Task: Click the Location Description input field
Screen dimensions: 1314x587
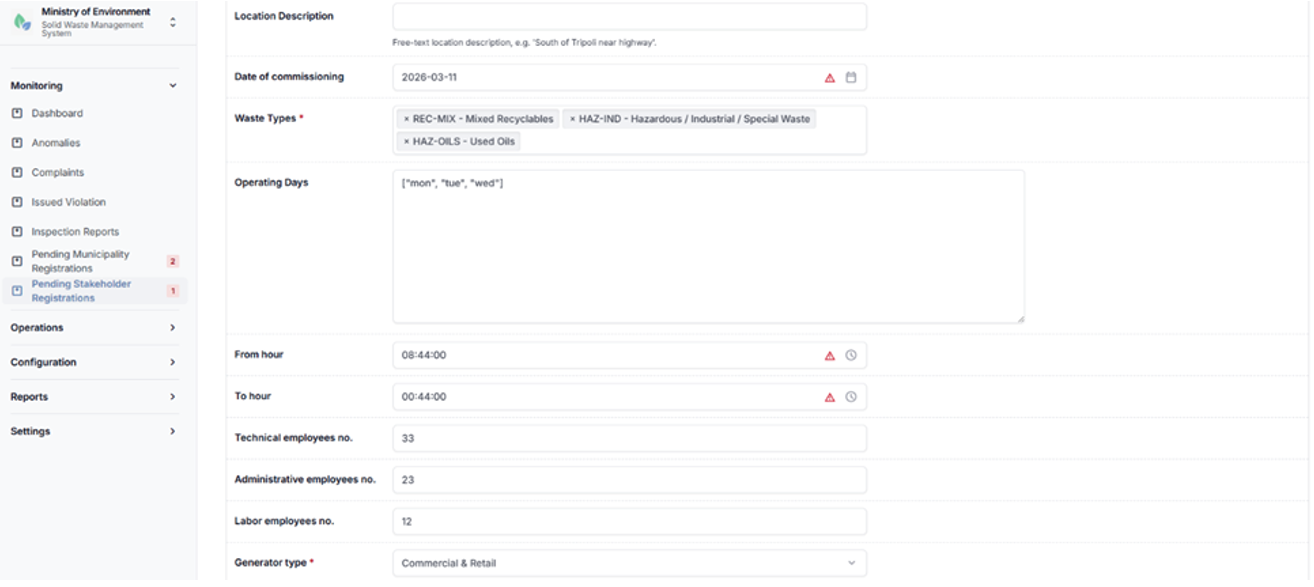Action: pyautogui.click(x=630, y=17)
